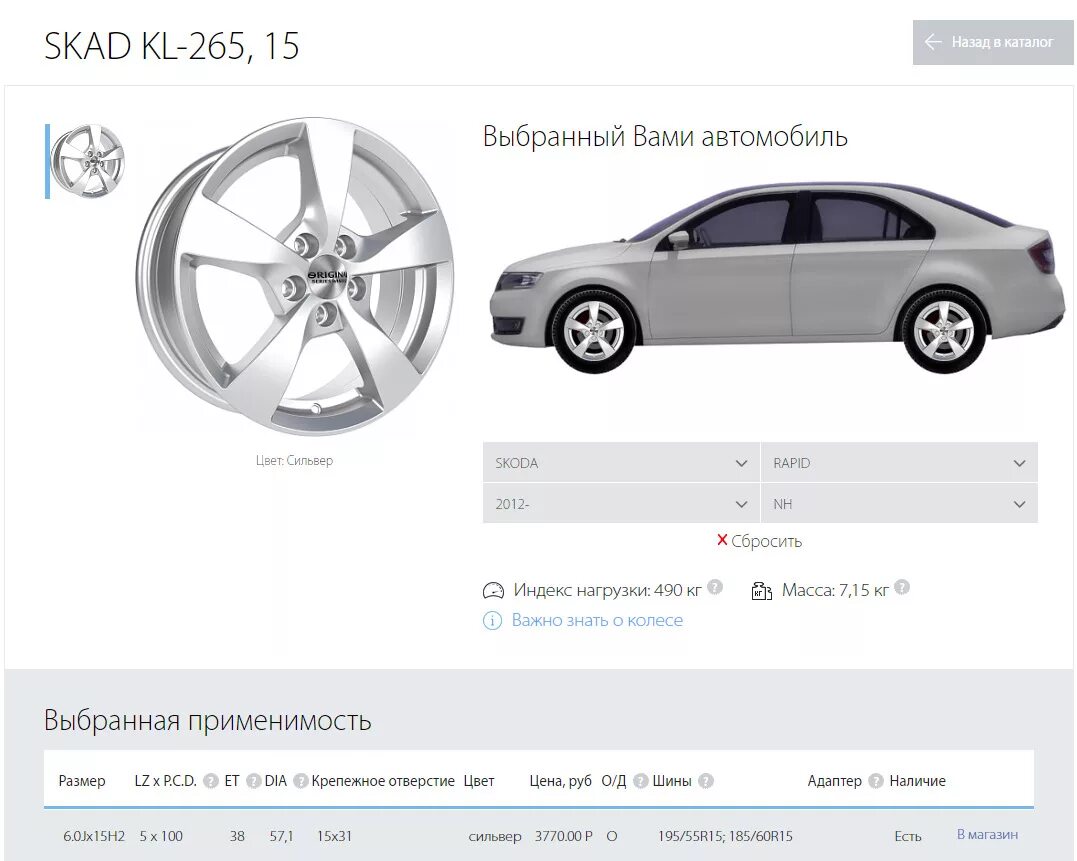This screenshot has width=1077, height=861.
Task: Click the '15x31' fastening hole value
Action: (334, 836)
